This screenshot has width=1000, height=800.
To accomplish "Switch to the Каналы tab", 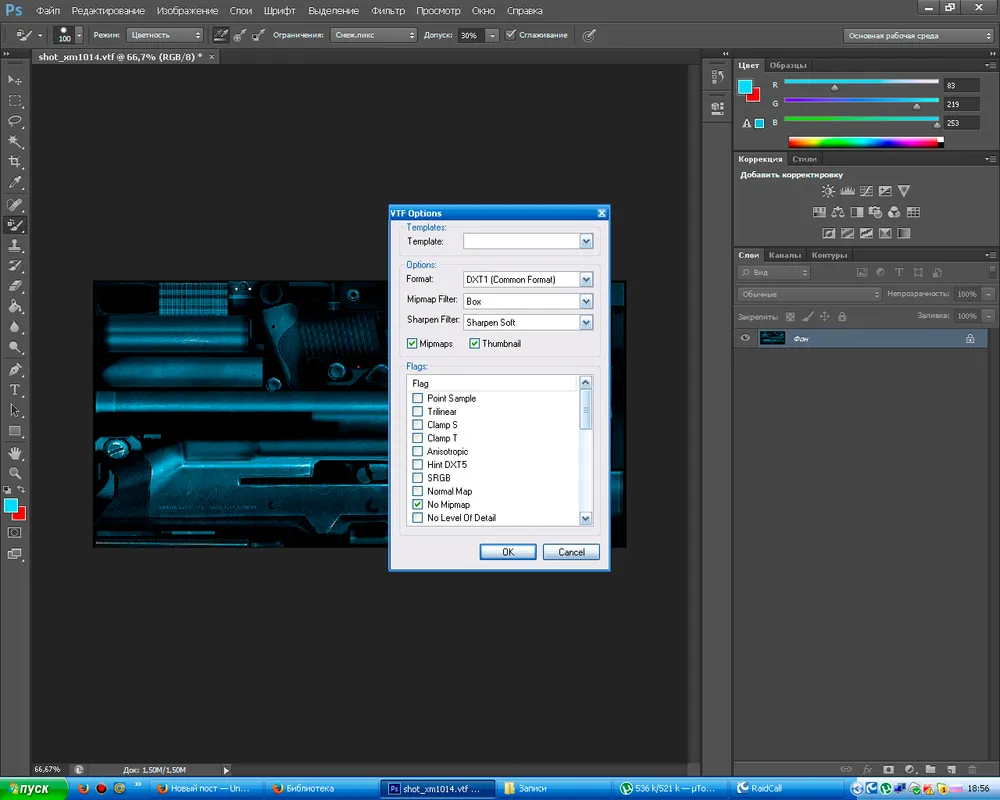I will (x=784, y=255).
